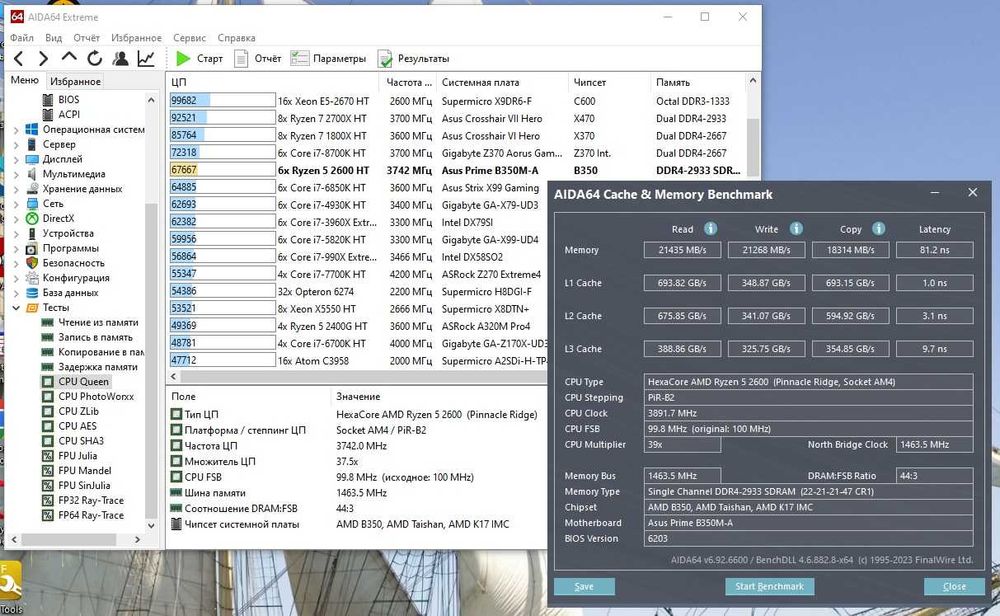
Task: Click the Start Benchmark button
Action: click(x=769, y=587)
